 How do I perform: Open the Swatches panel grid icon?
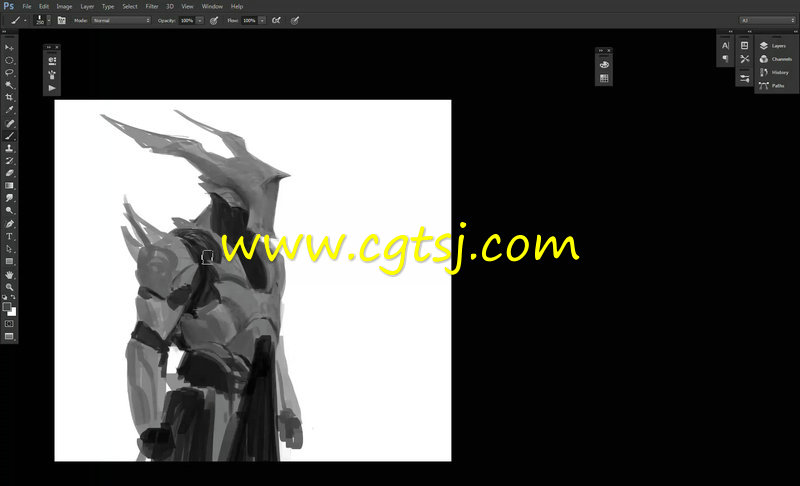coord(604,78)
